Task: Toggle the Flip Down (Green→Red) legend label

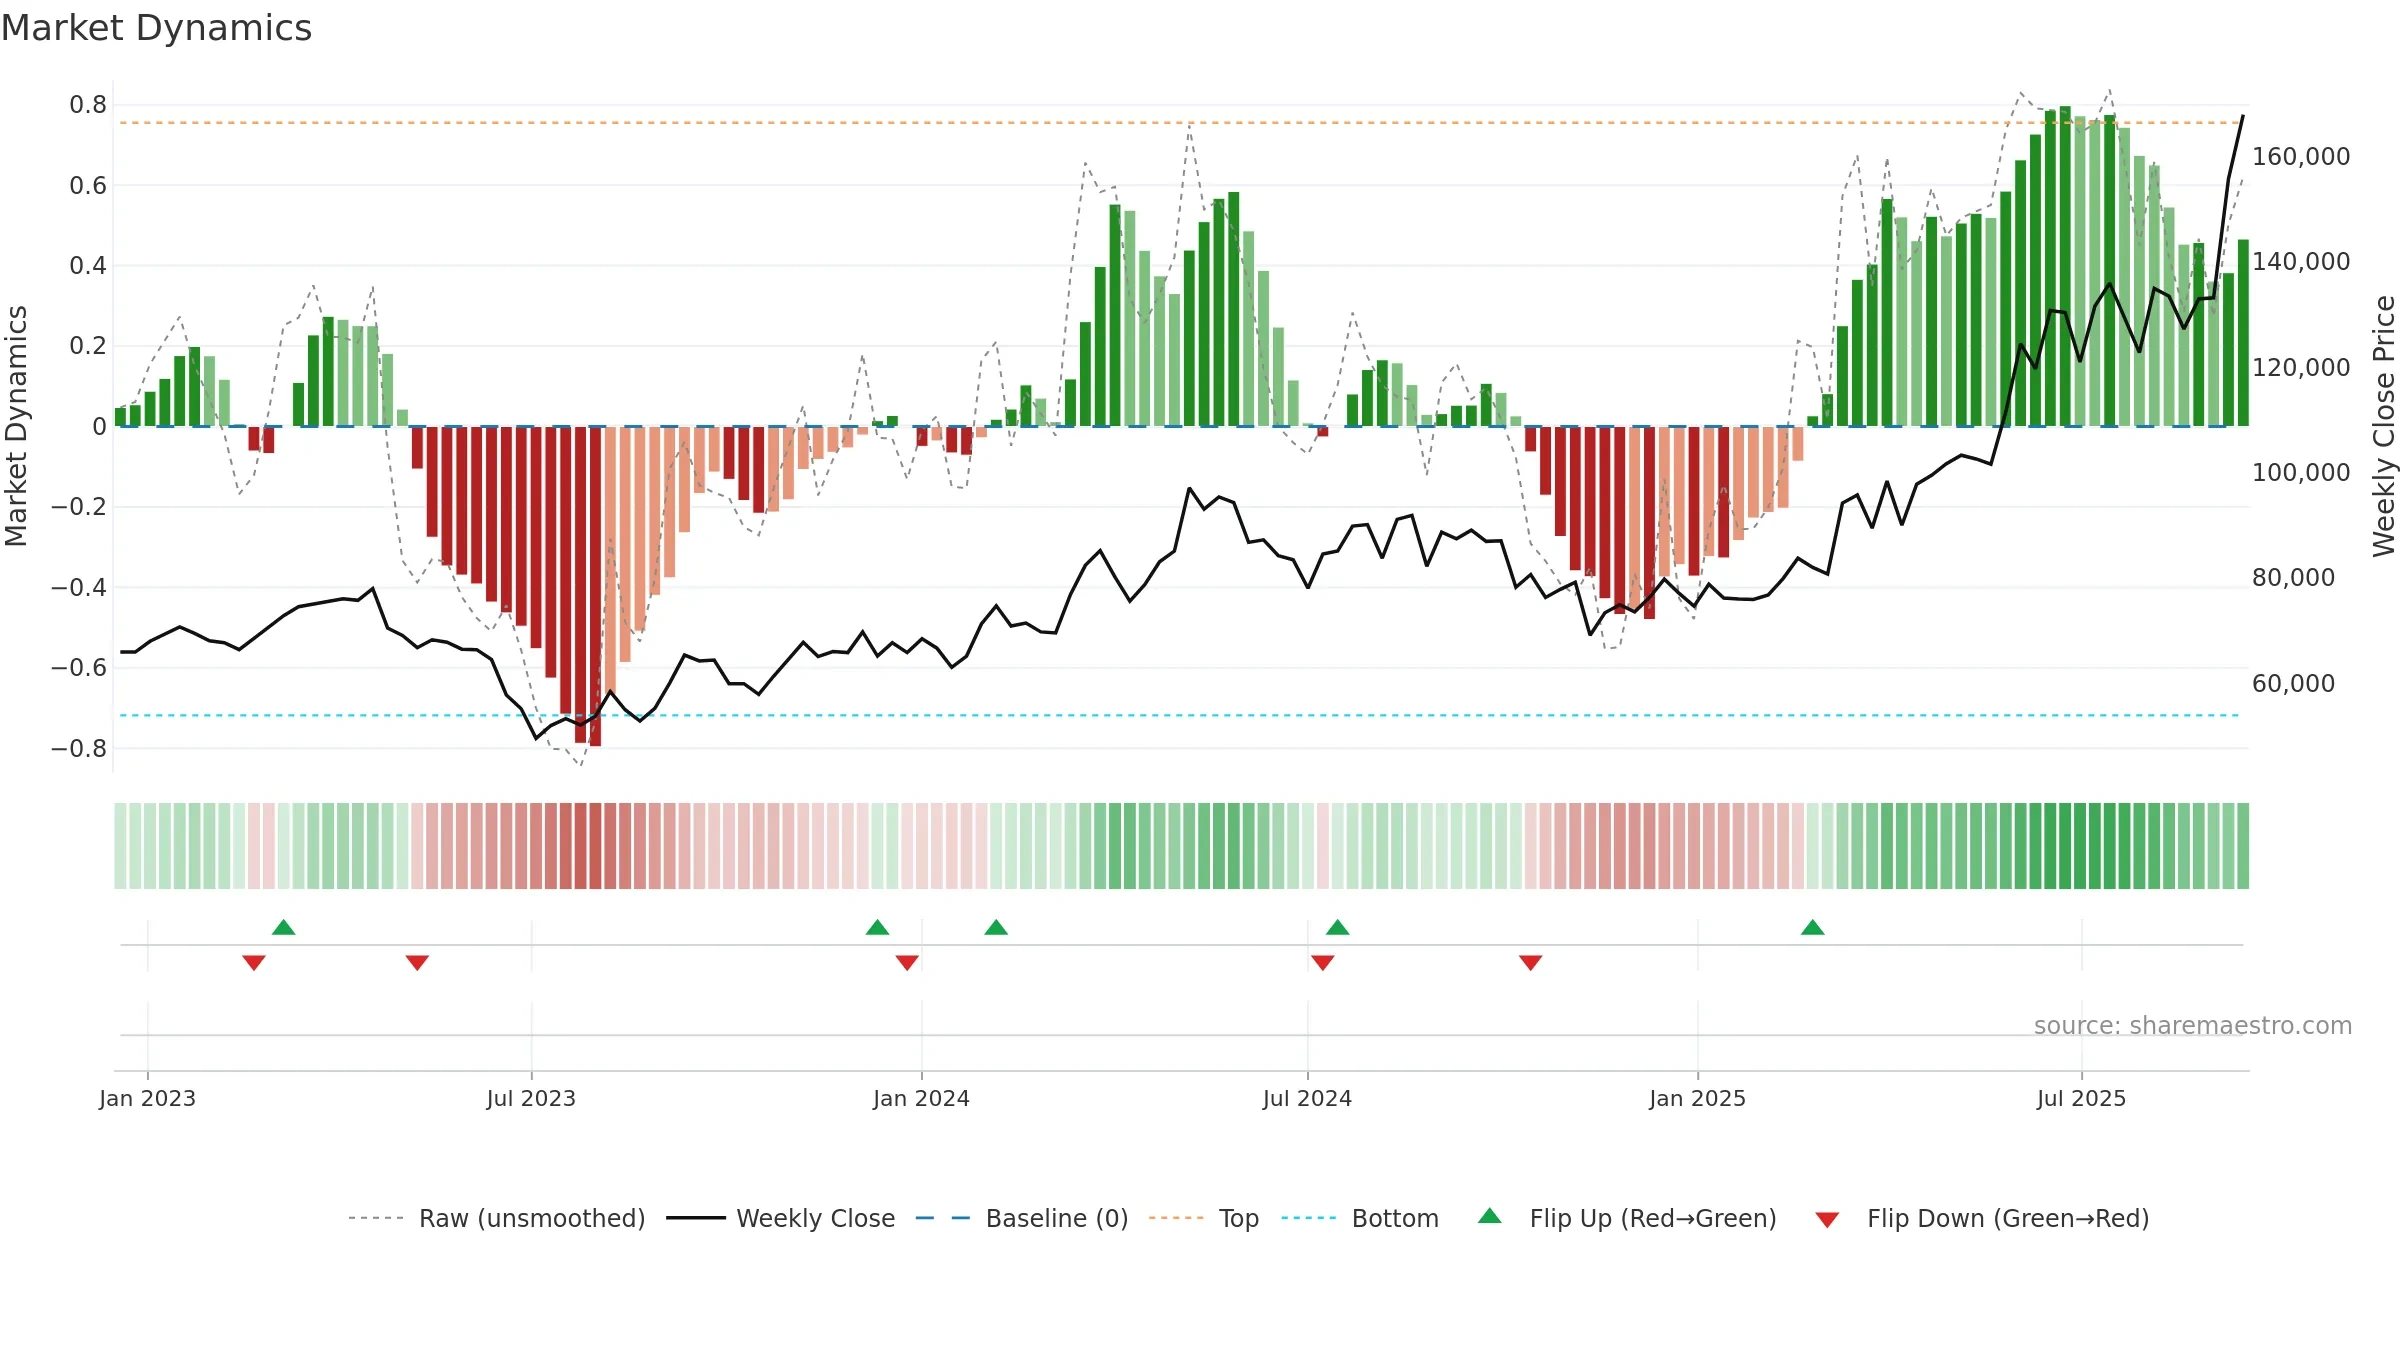Action: (x=2008, y=1218)
